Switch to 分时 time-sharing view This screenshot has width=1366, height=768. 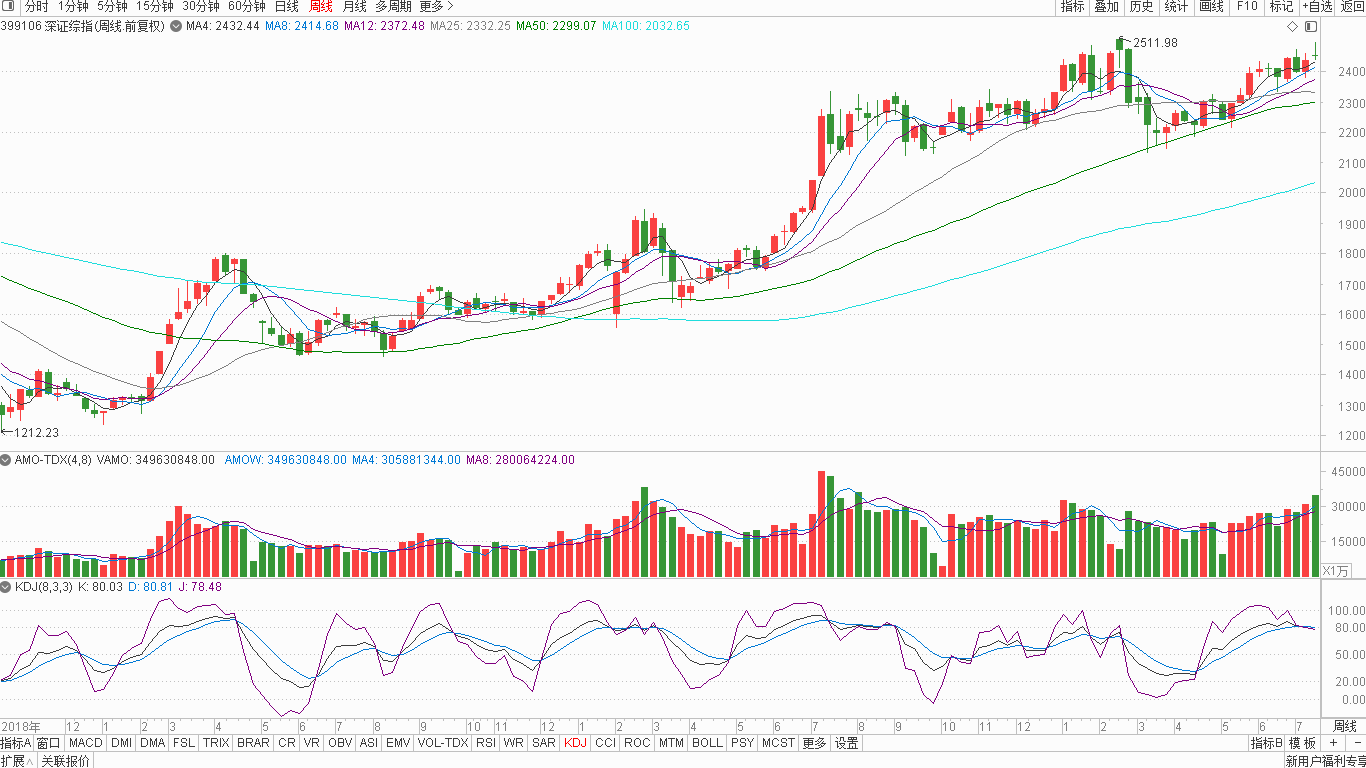(x=36, y=6)
